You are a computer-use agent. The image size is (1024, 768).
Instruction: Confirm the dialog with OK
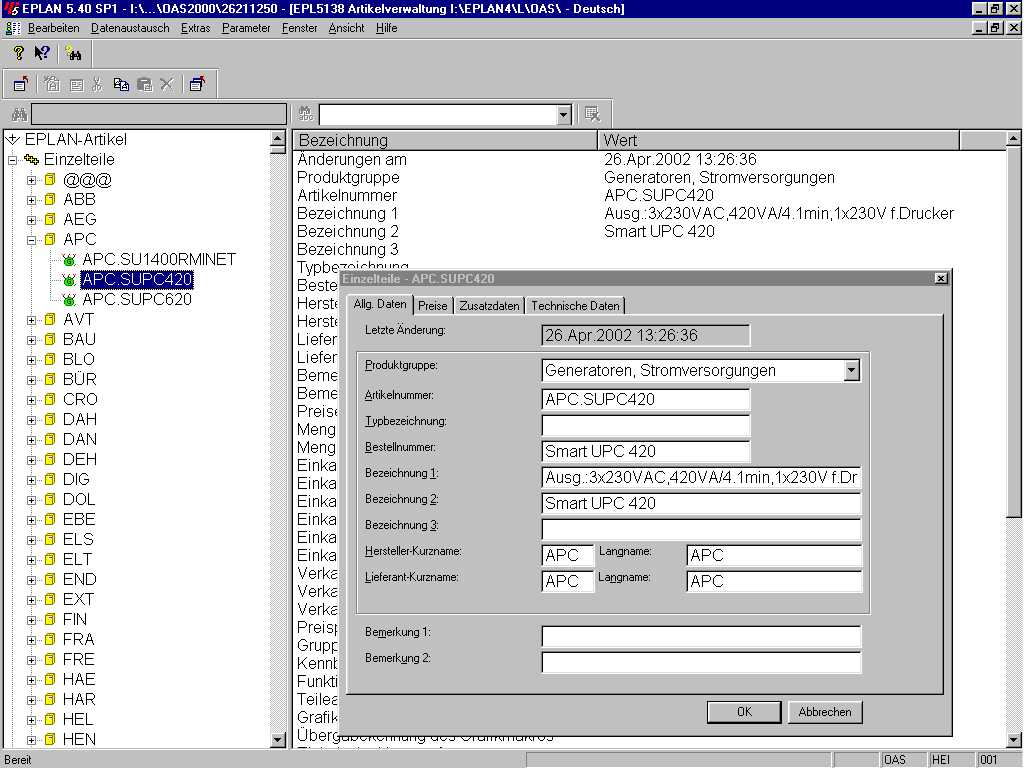(x=744, y=712)
